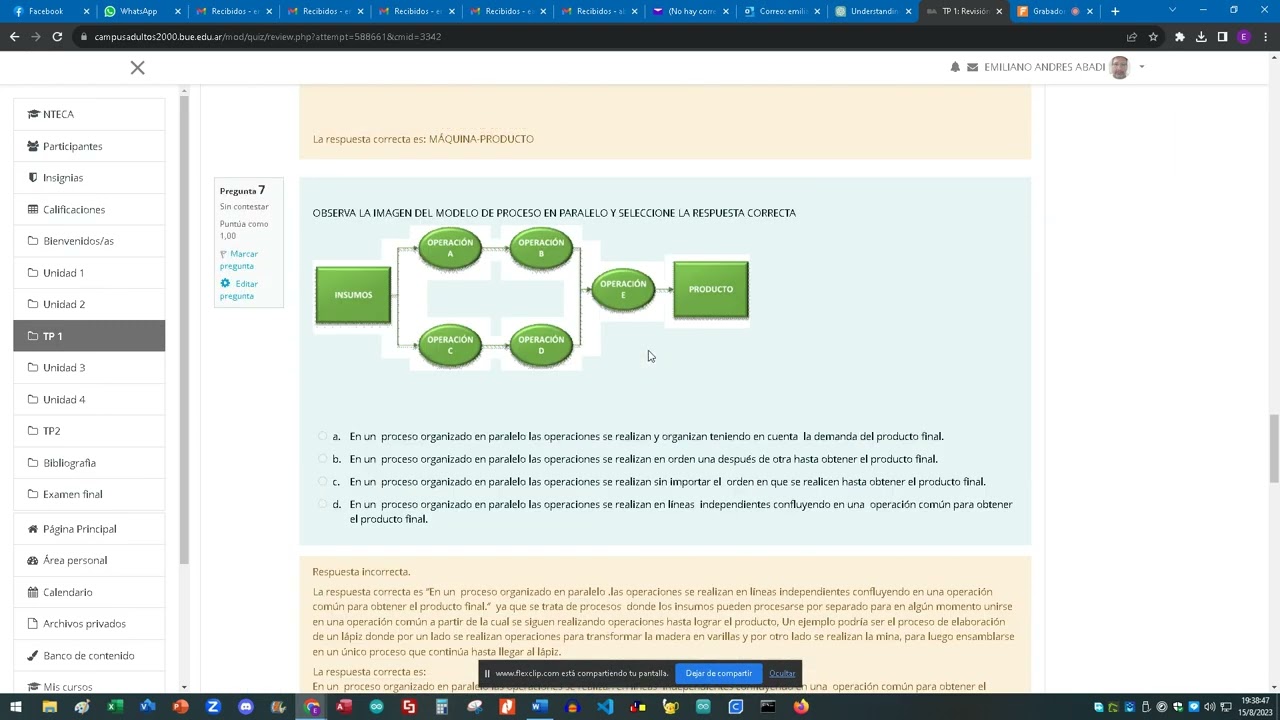Open Unidad 3 section

pos(89,368)
